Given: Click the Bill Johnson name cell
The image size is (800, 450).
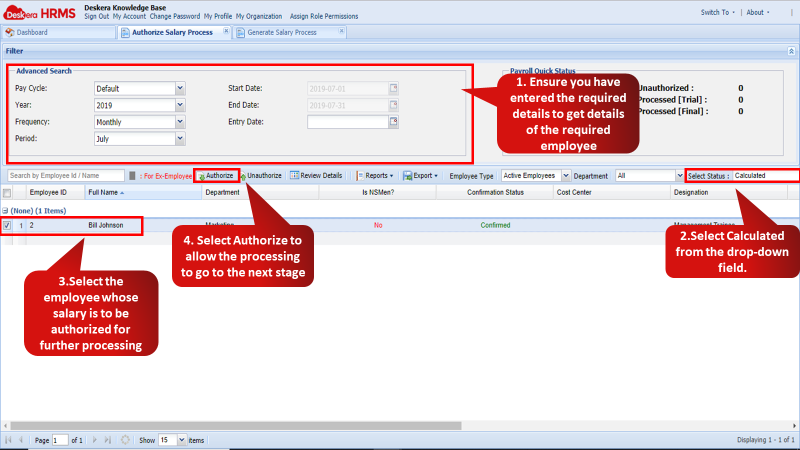Looking at the screenshot, I should pyautogui.click(x=106, y=225).
